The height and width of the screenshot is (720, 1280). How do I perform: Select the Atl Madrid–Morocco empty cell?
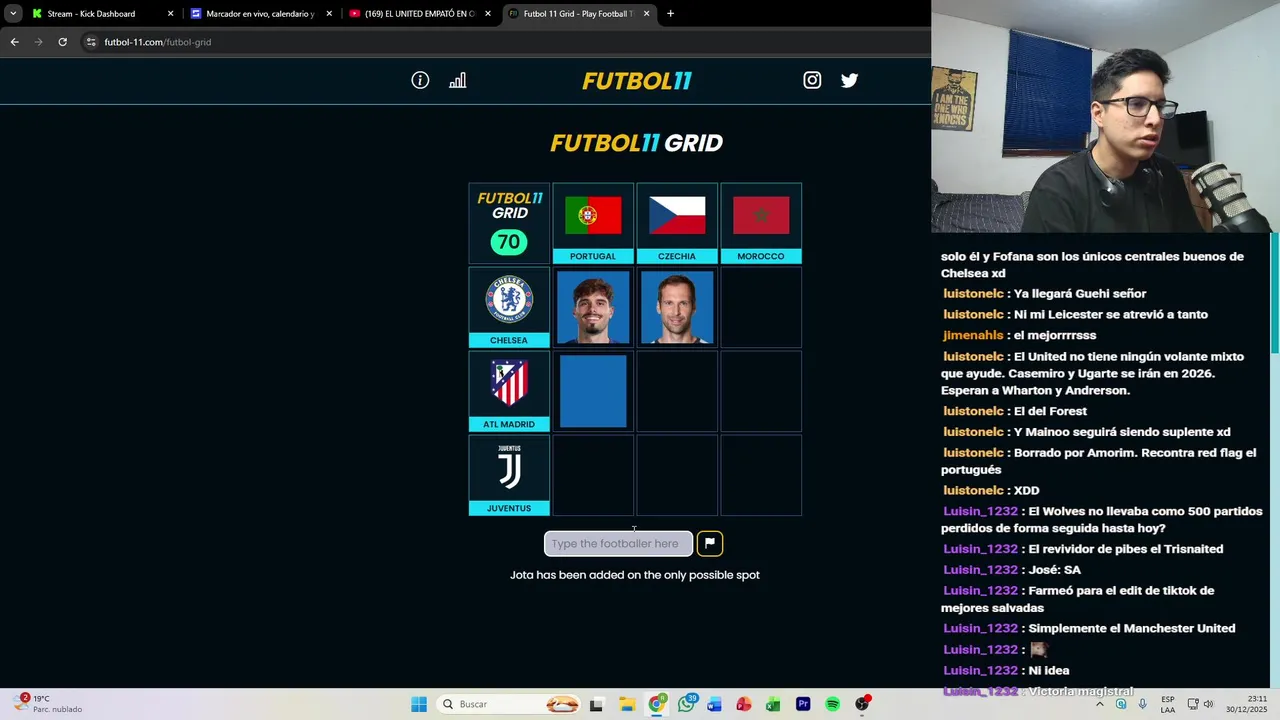coord(761,391)
